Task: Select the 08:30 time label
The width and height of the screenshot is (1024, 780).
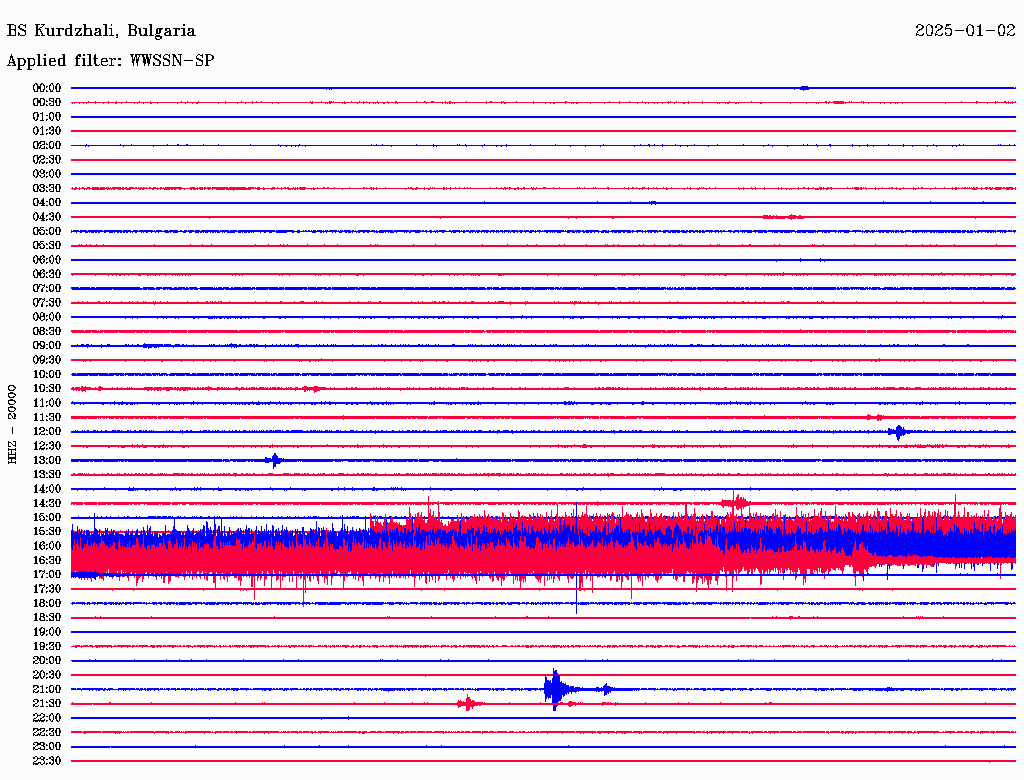Action: 47,331
